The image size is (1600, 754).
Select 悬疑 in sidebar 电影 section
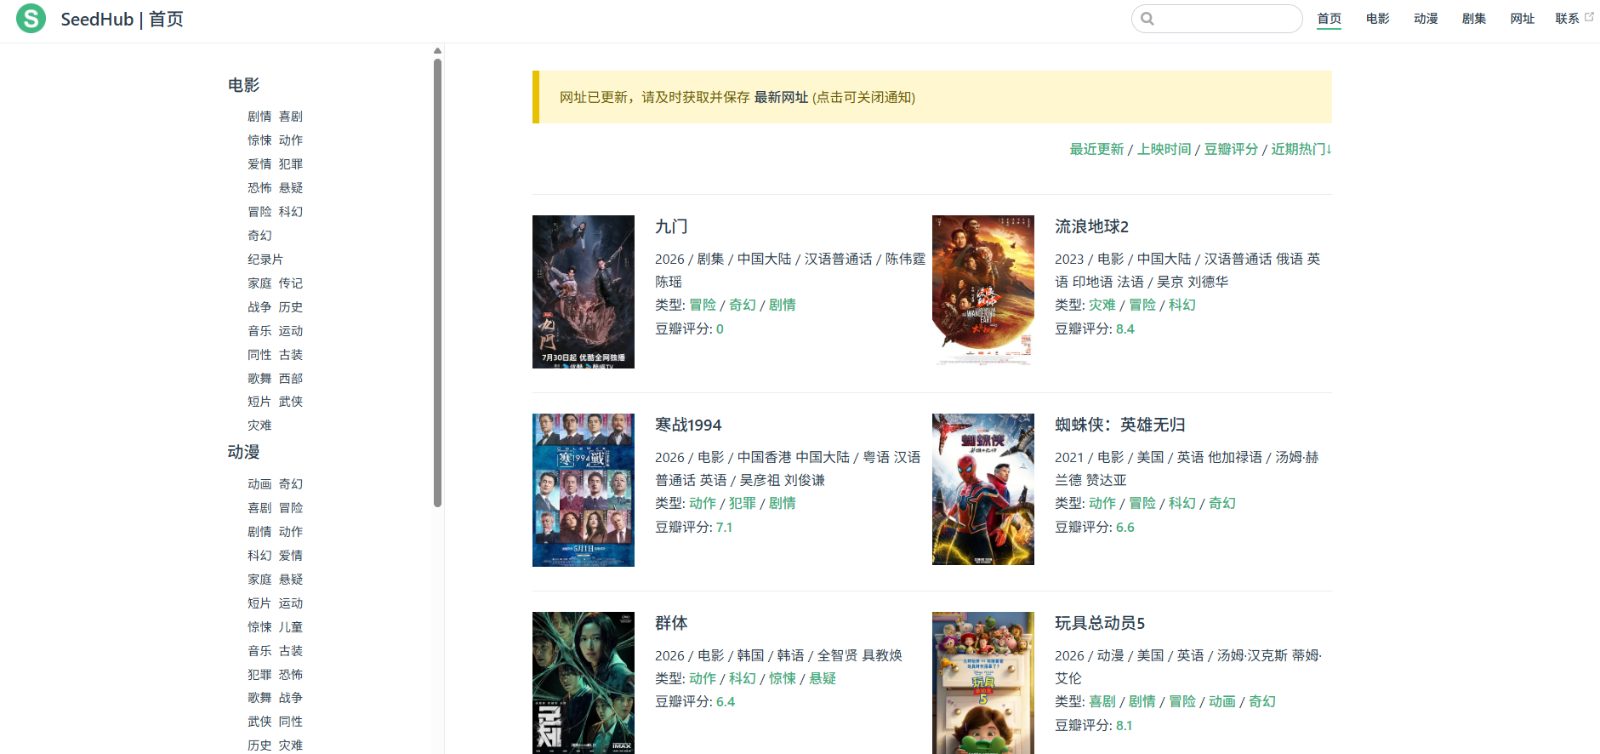pos(291,188)
